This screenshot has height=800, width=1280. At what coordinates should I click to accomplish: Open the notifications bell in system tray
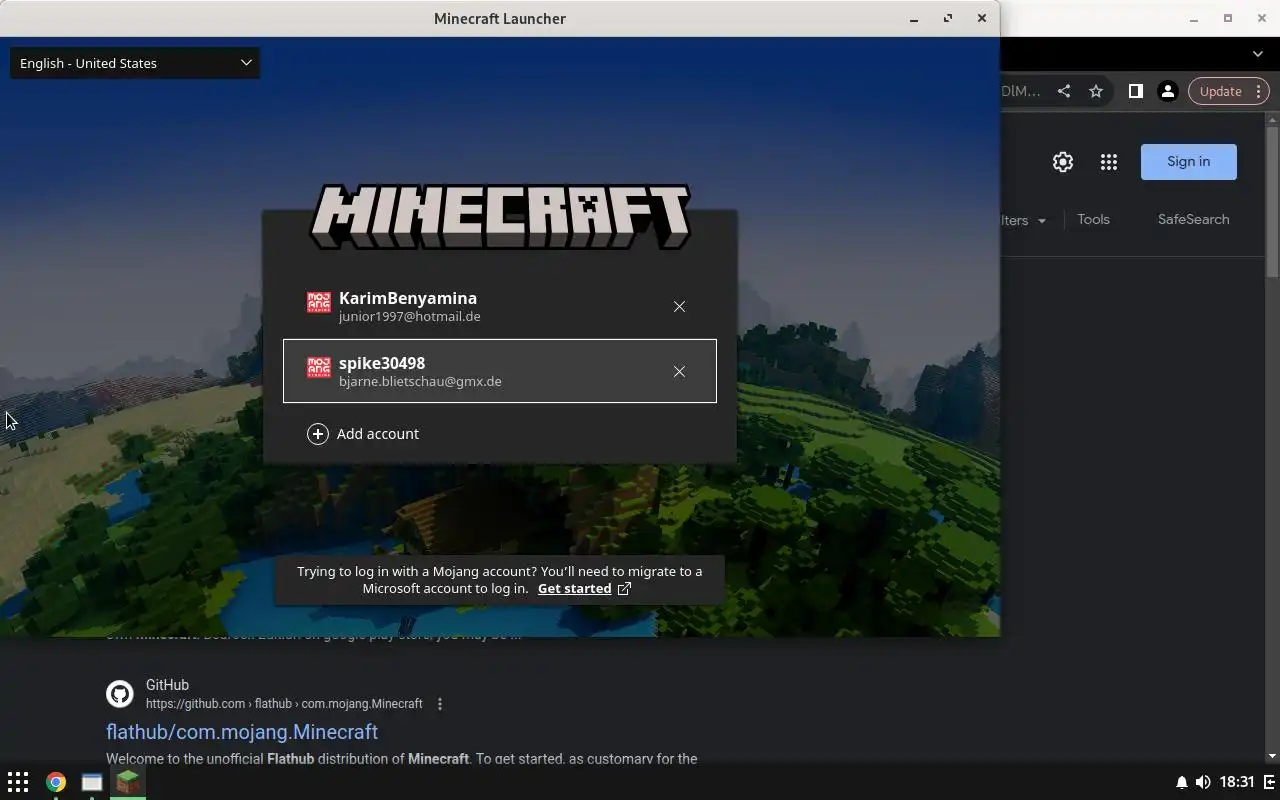(1181, 782)
